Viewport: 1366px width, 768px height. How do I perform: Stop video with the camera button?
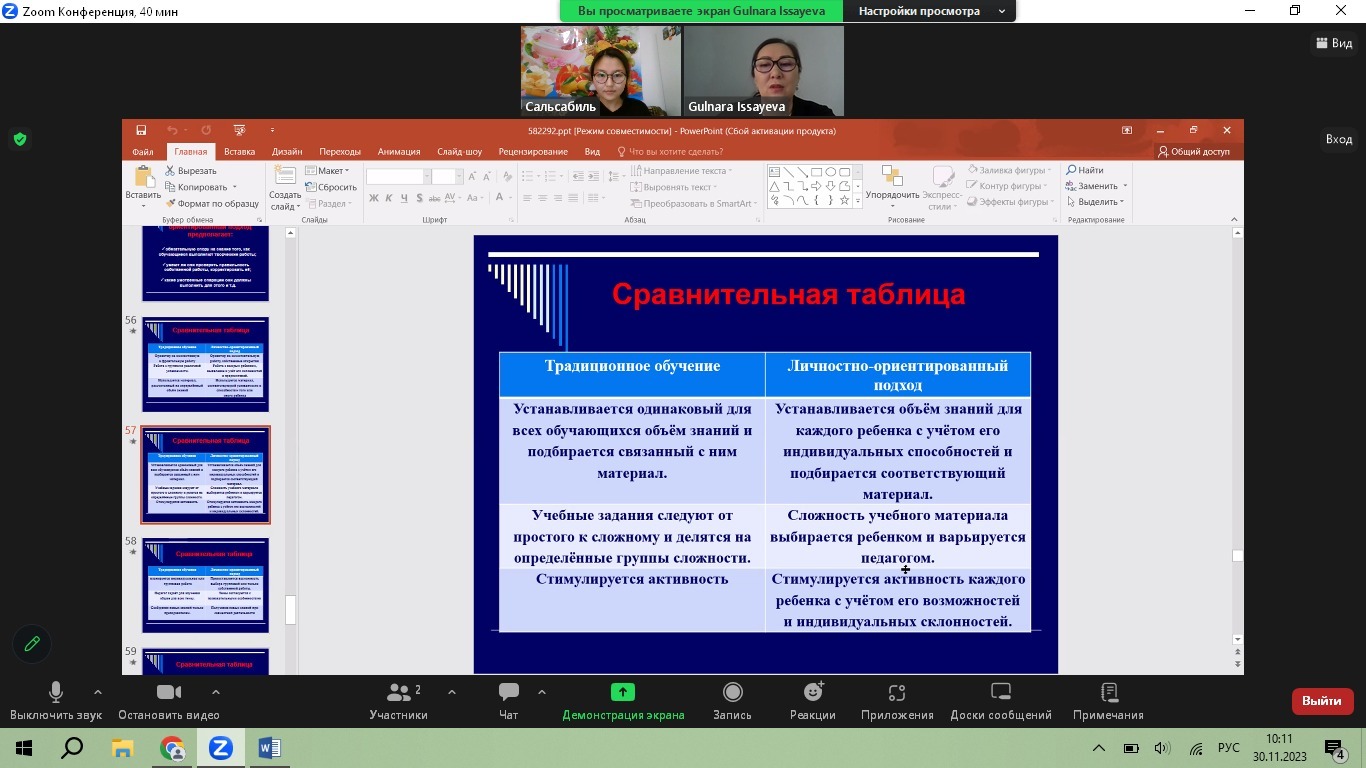pyautogui.click(x=168, y=693)
